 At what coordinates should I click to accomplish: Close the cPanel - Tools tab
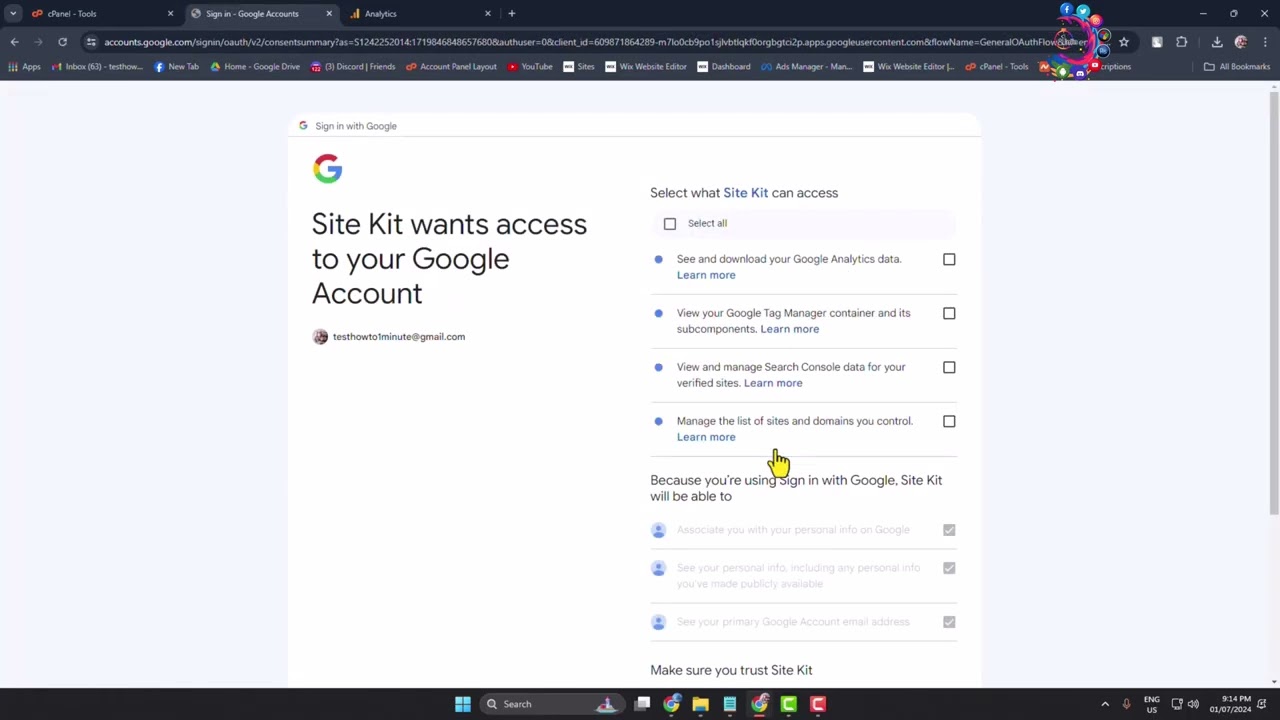pyautogui.click(x=170, y=13)
